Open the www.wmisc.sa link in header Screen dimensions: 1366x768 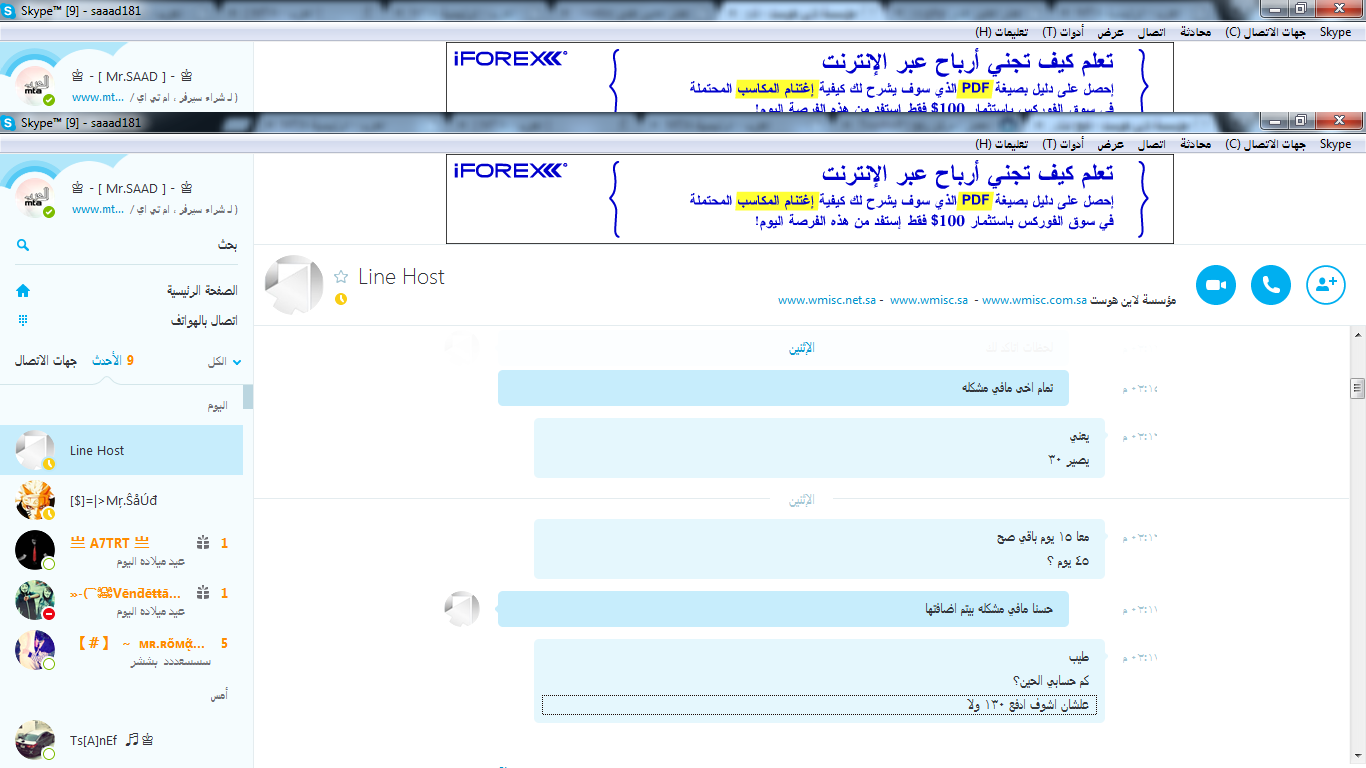click(929, 300)
